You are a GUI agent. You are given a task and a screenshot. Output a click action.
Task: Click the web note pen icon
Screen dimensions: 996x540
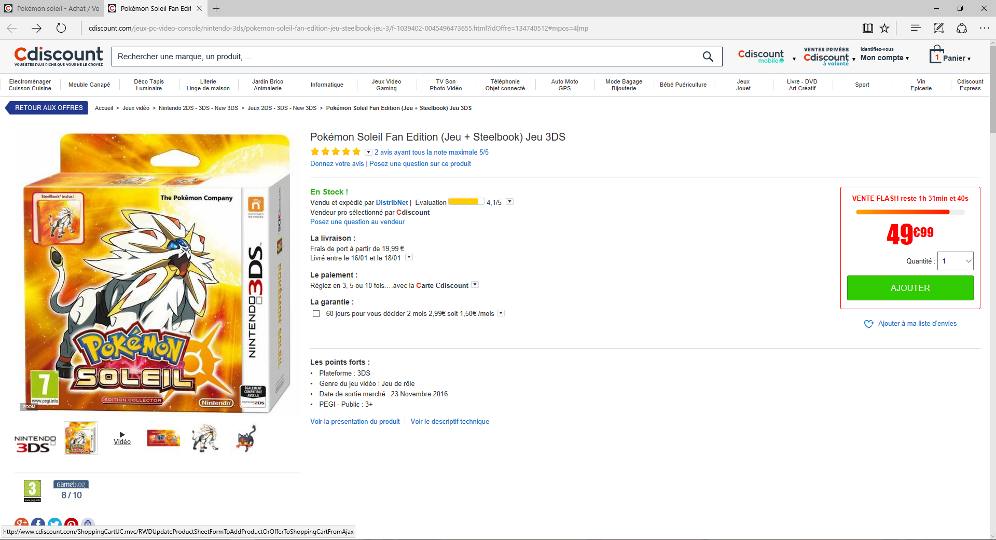click(938, 28)
